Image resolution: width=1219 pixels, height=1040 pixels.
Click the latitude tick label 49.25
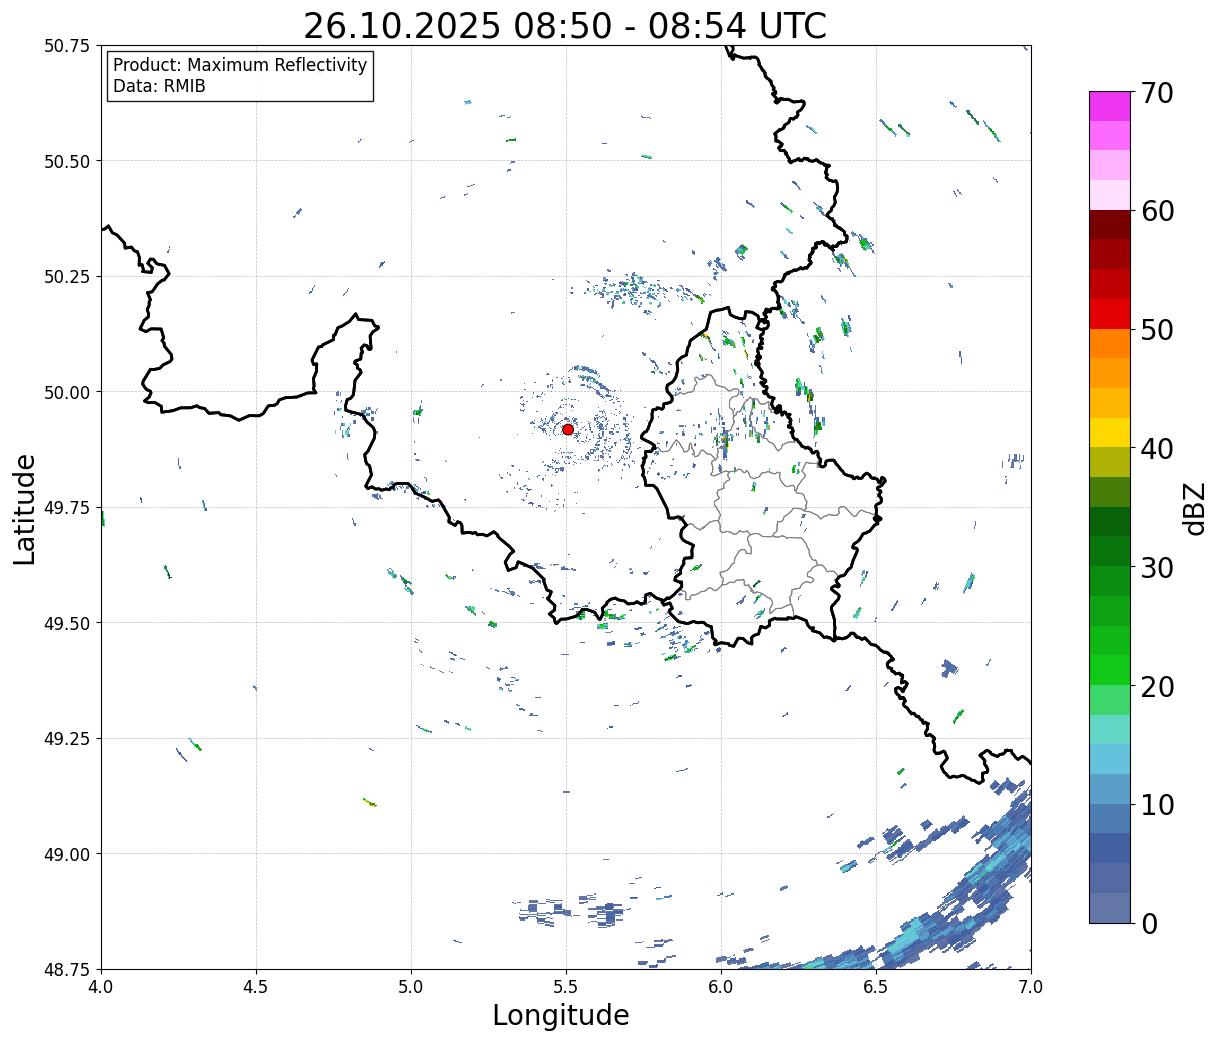pyautogui.click(x=67, y=739)
